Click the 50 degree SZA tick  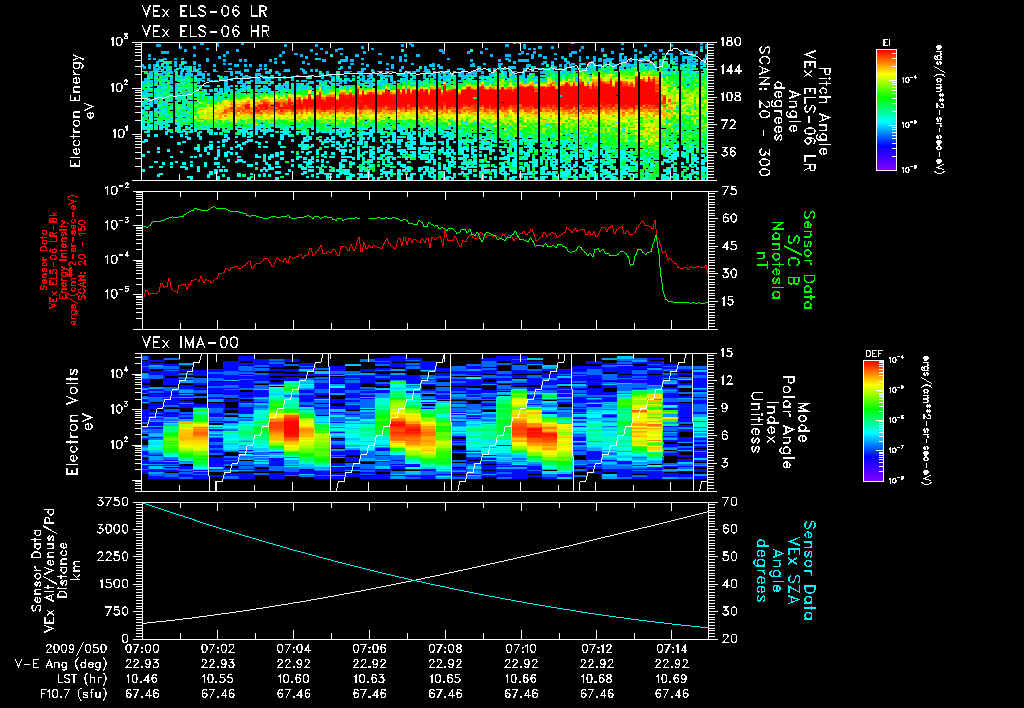point(729,556)
